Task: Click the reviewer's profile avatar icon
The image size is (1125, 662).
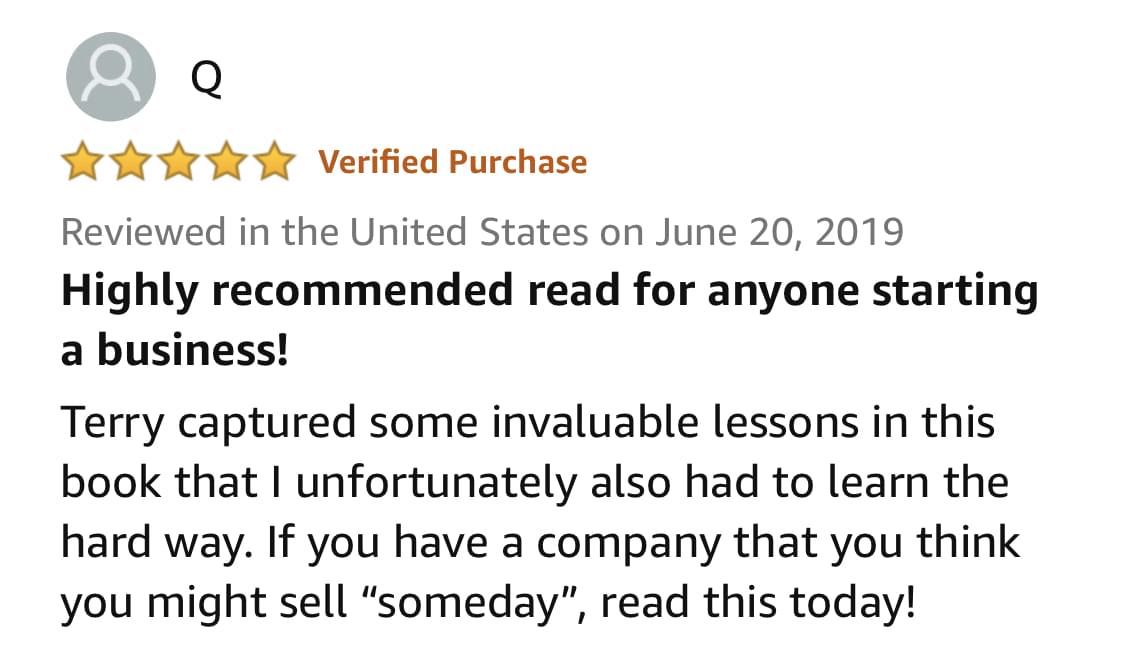Action: point(110,77)
